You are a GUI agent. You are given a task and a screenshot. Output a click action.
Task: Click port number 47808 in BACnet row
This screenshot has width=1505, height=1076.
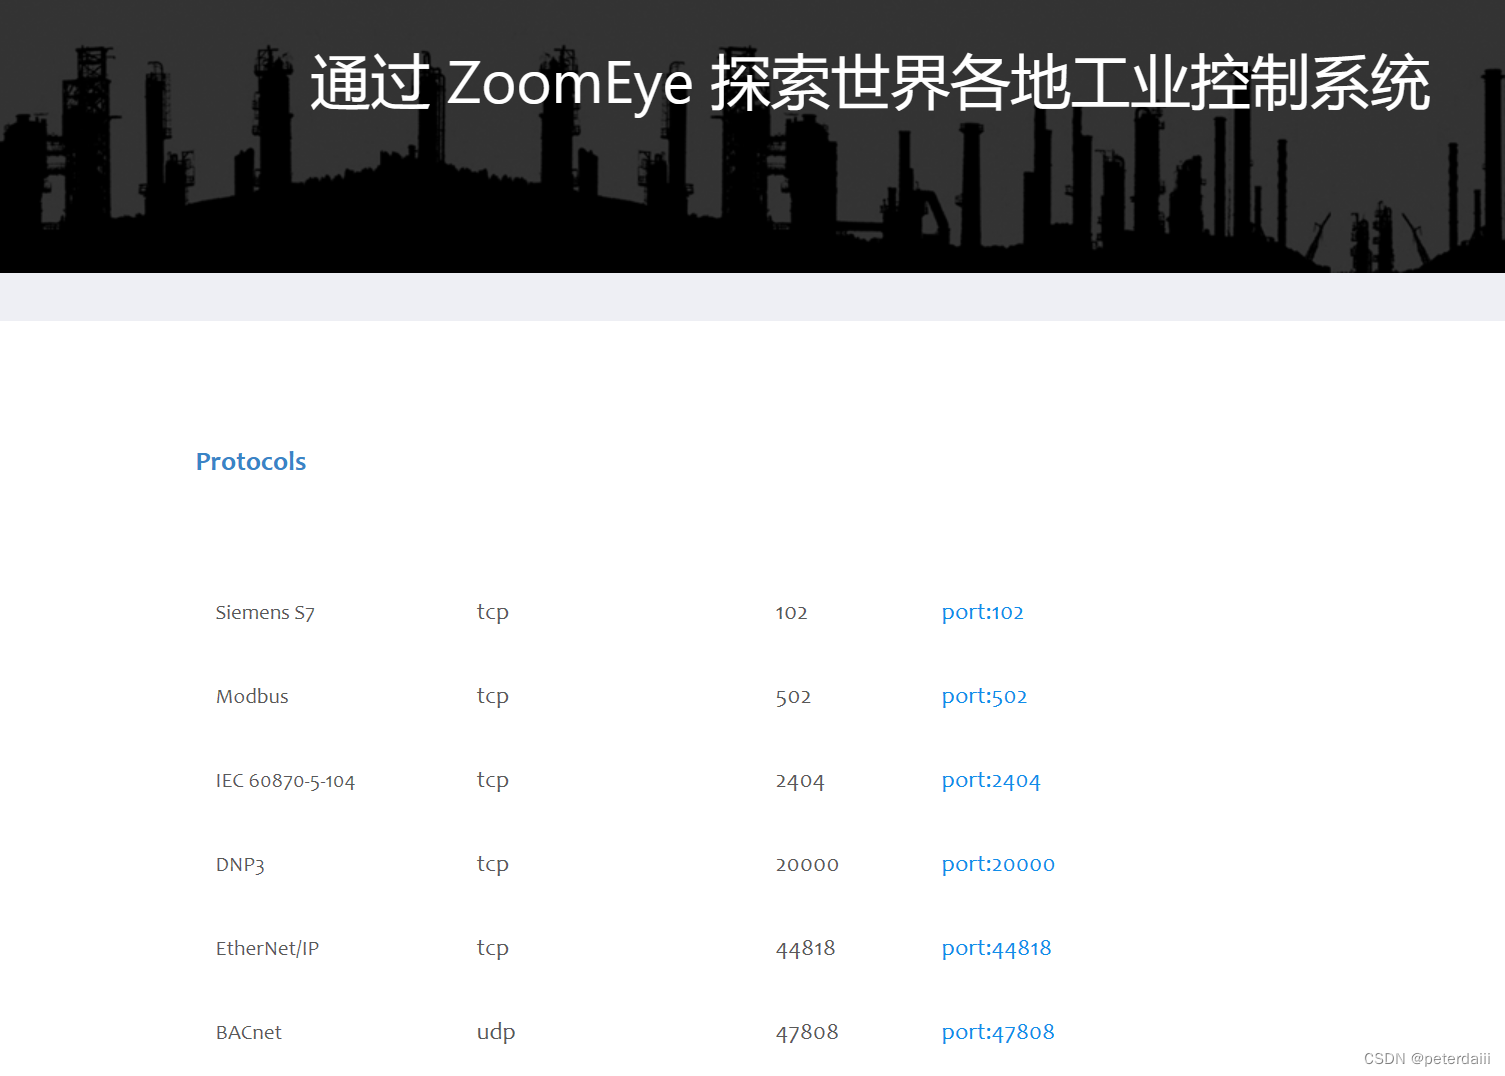tap(807, 1032)
